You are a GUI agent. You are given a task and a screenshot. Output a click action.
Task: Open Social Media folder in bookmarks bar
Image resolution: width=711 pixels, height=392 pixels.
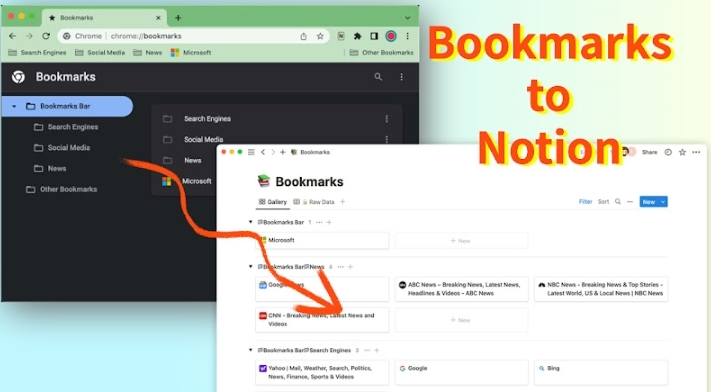(100, 53)
